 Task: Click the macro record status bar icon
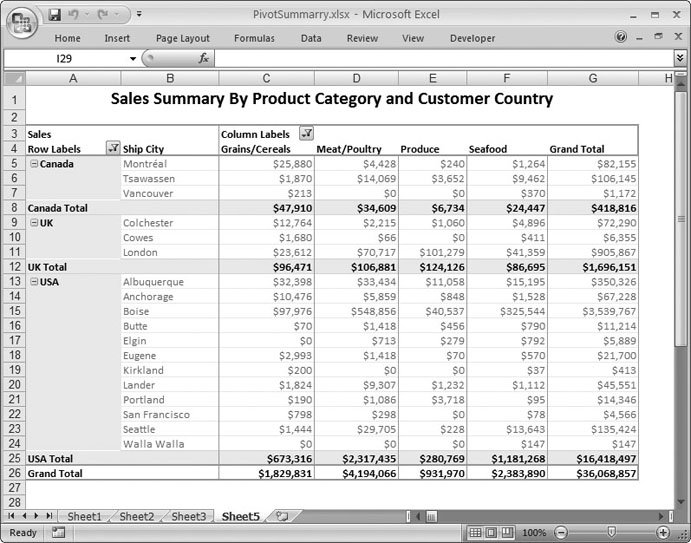58,533
